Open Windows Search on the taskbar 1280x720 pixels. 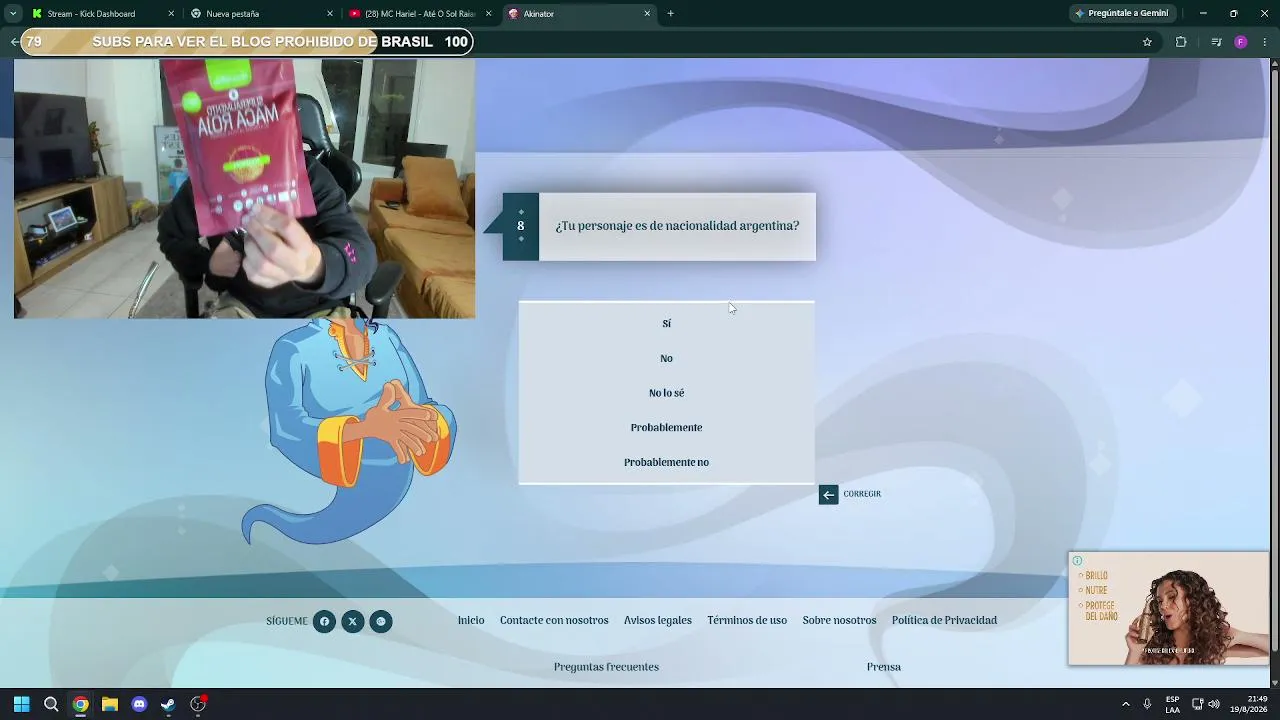click(51, 704)
